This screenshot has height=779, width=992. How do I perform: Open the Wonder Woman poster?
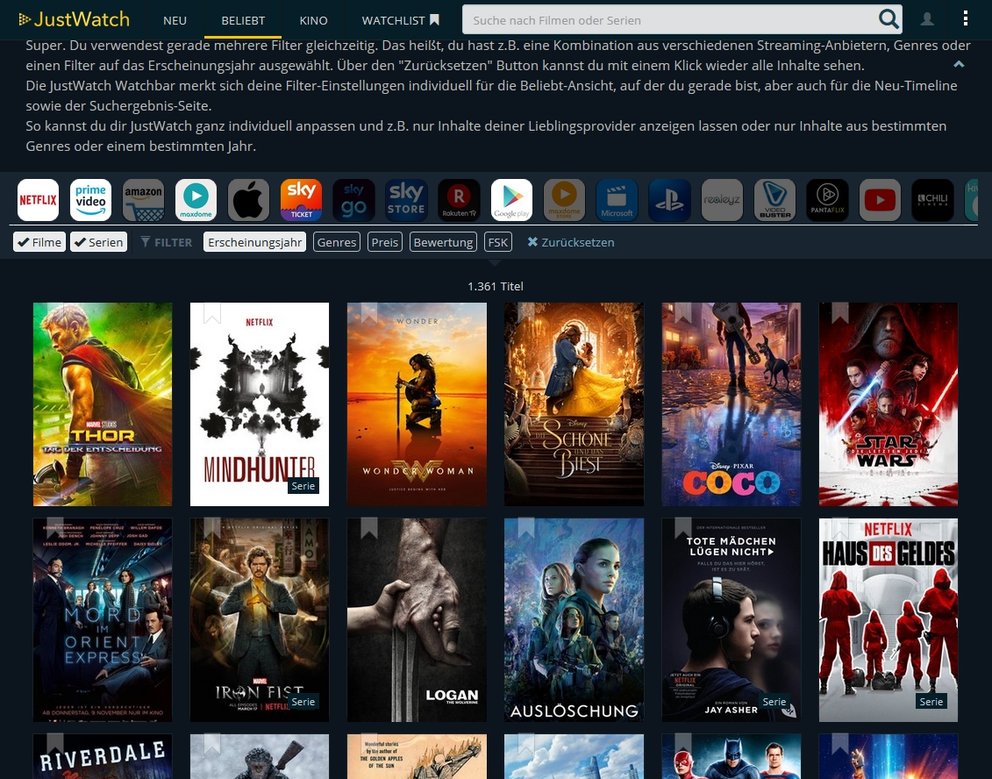click(x=417, y=404)
